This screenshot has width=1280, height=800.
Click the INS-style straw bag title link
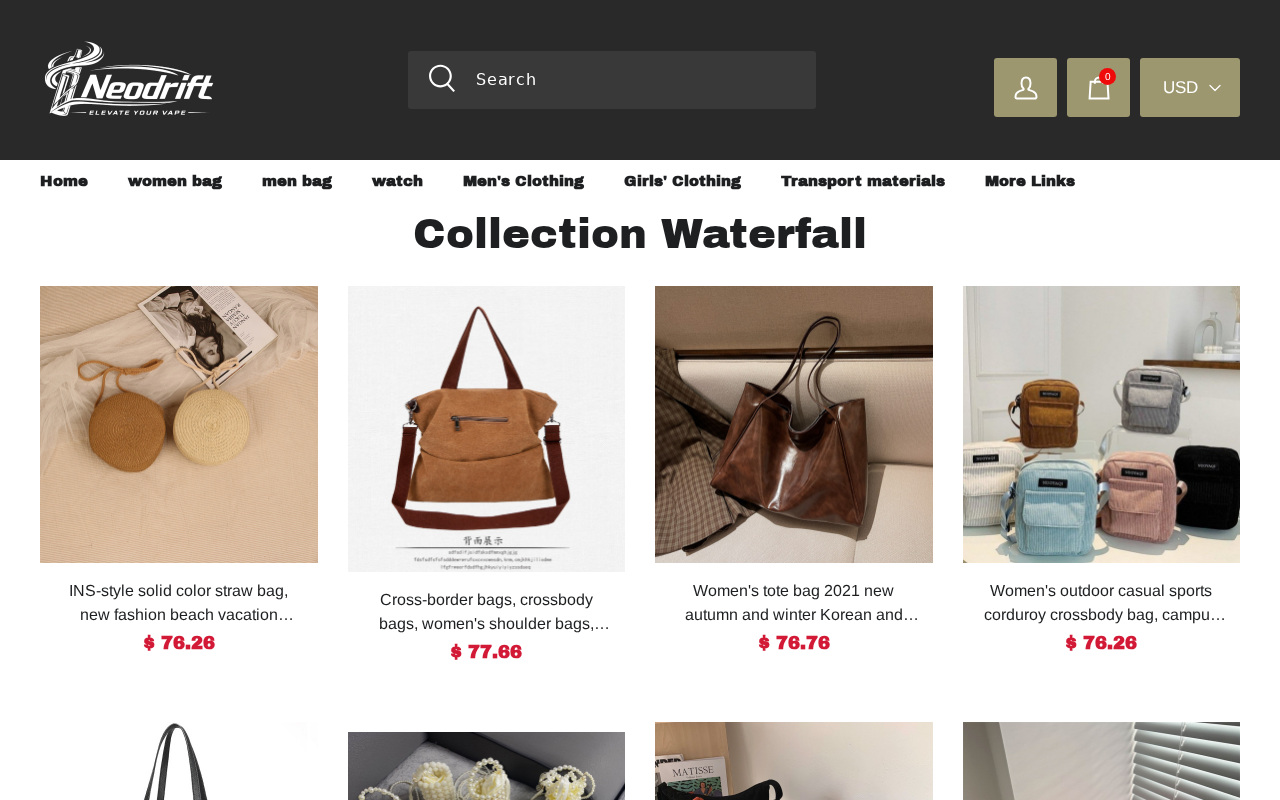tap(179, 603)
